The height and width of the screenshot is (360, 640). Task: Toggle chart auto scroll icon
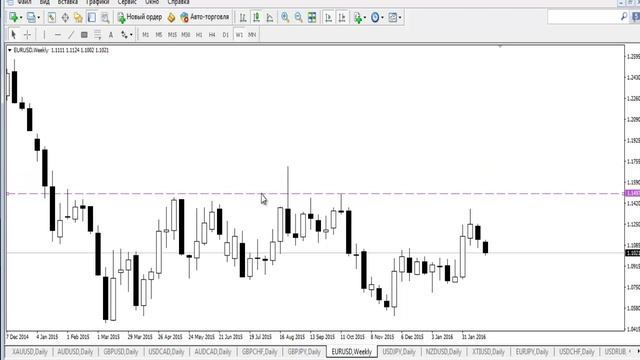coord(329,17)
